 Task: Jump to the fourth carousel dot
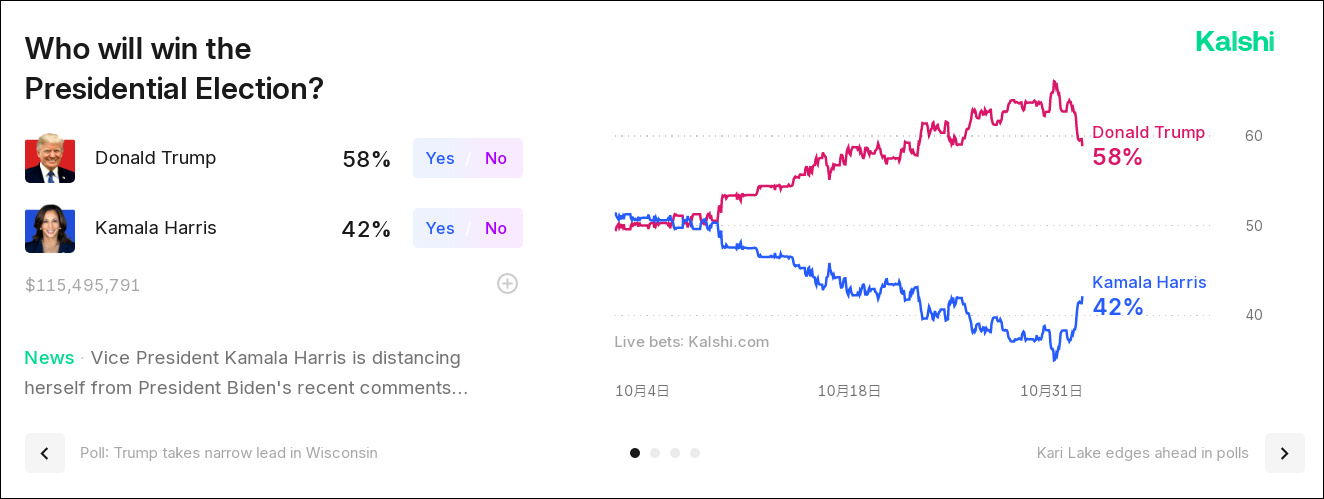click(x=695, y=453)
